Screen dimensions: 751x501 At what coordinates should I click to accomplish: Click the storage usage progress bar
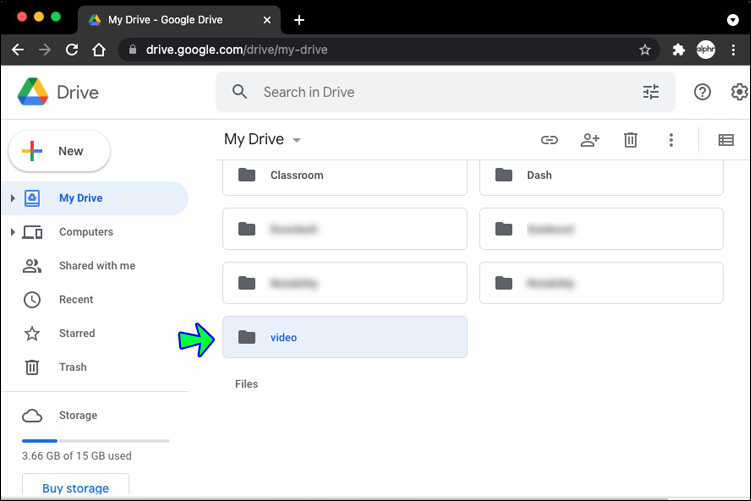(x=96, y=440)
